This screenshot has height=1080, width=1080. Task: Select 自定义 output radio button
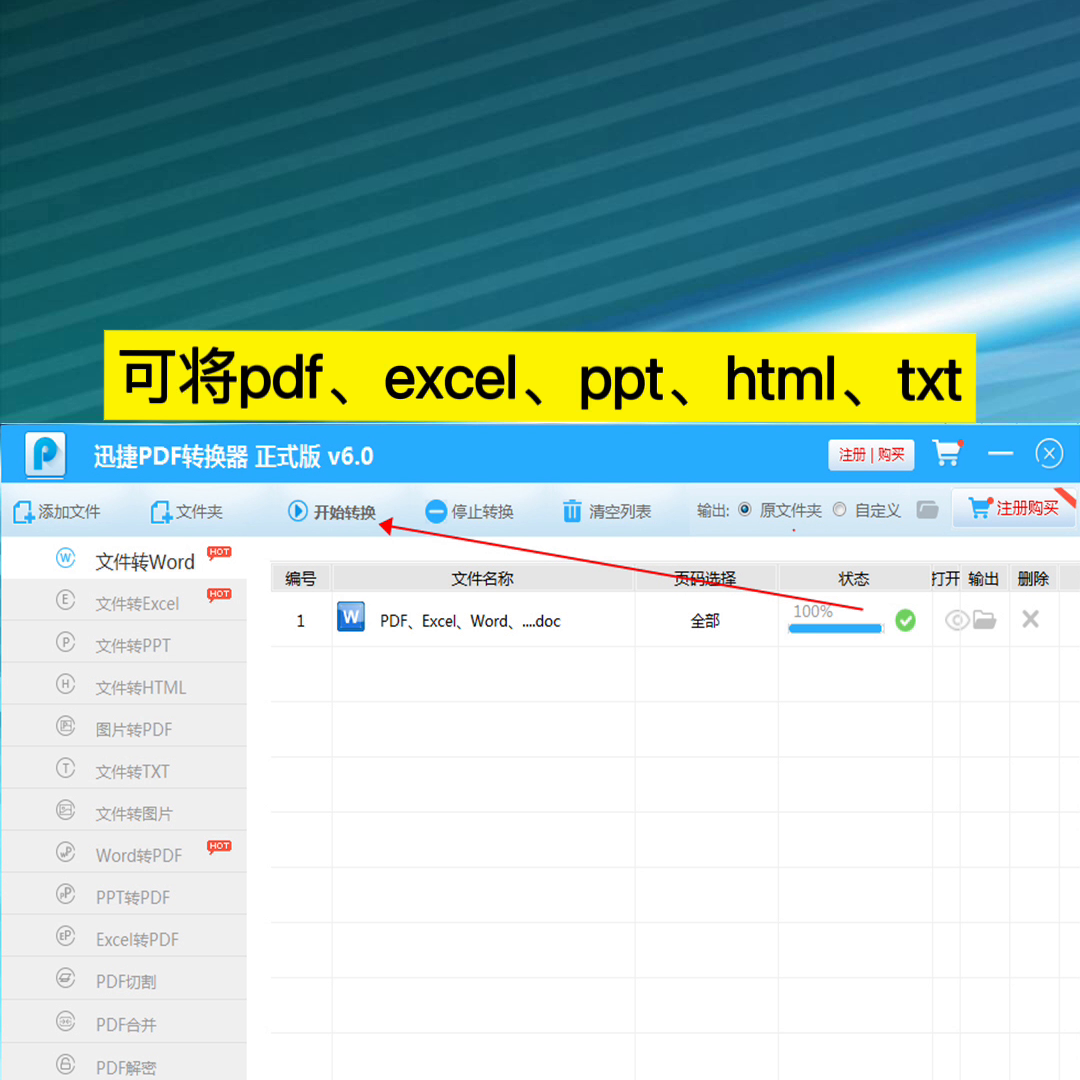pyautogui.click(x=839, y=510)
